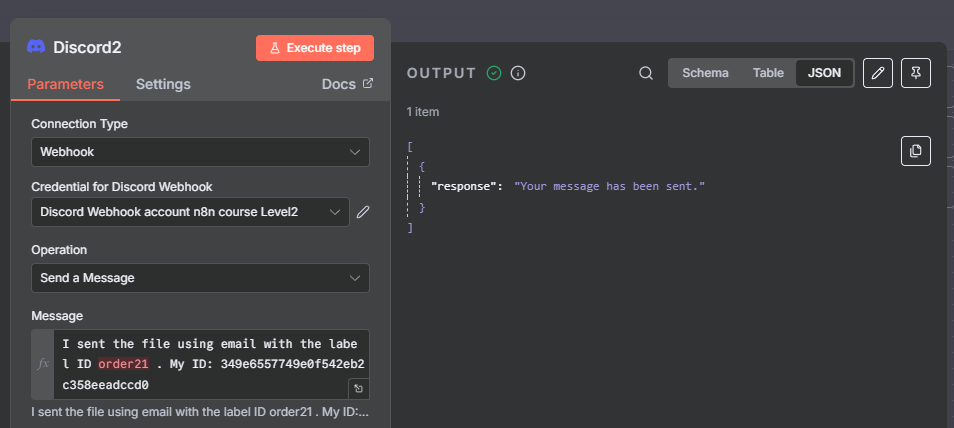This screenshot has width=954, height=428.
Task: Edit the Discord Webhook credential pencil icon
Action: (x=363, y=212)
